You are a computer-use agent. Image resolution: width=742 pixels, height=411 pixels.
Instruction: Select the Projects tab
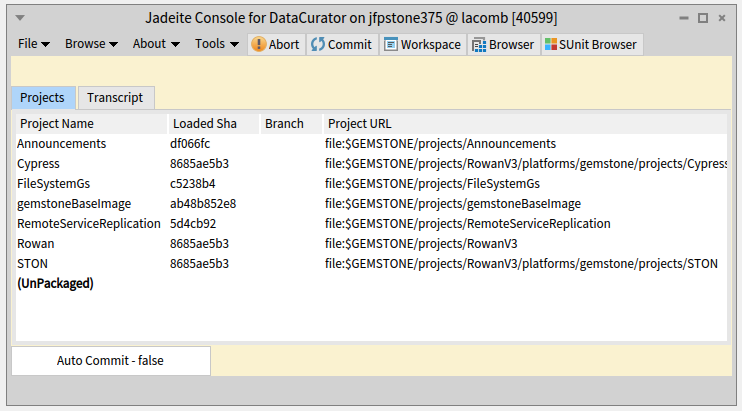click(43, 97)
